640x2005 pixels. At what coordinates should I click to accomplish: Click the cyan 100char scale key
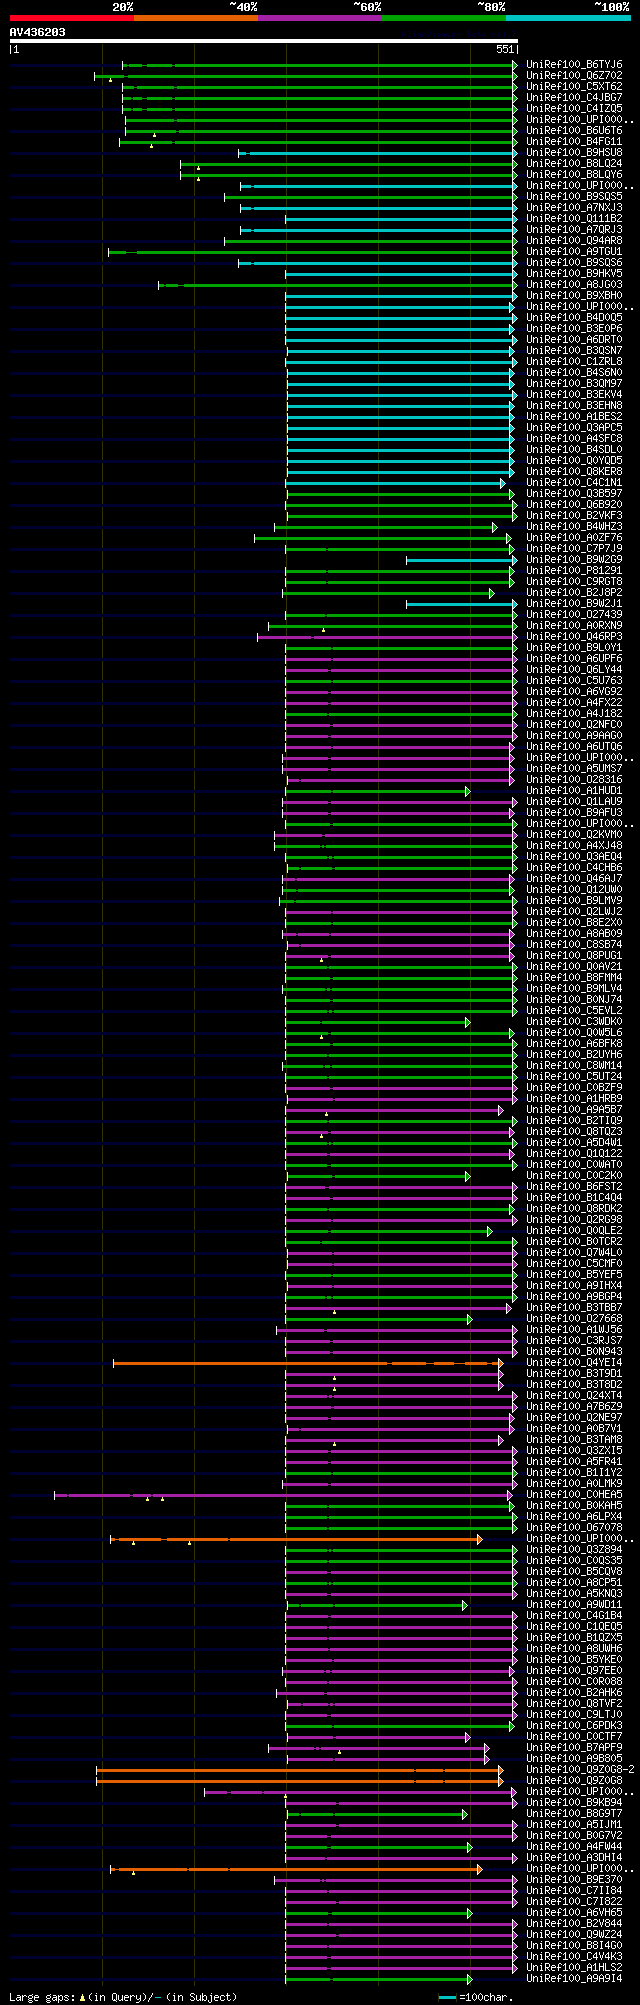[447, 1997]
